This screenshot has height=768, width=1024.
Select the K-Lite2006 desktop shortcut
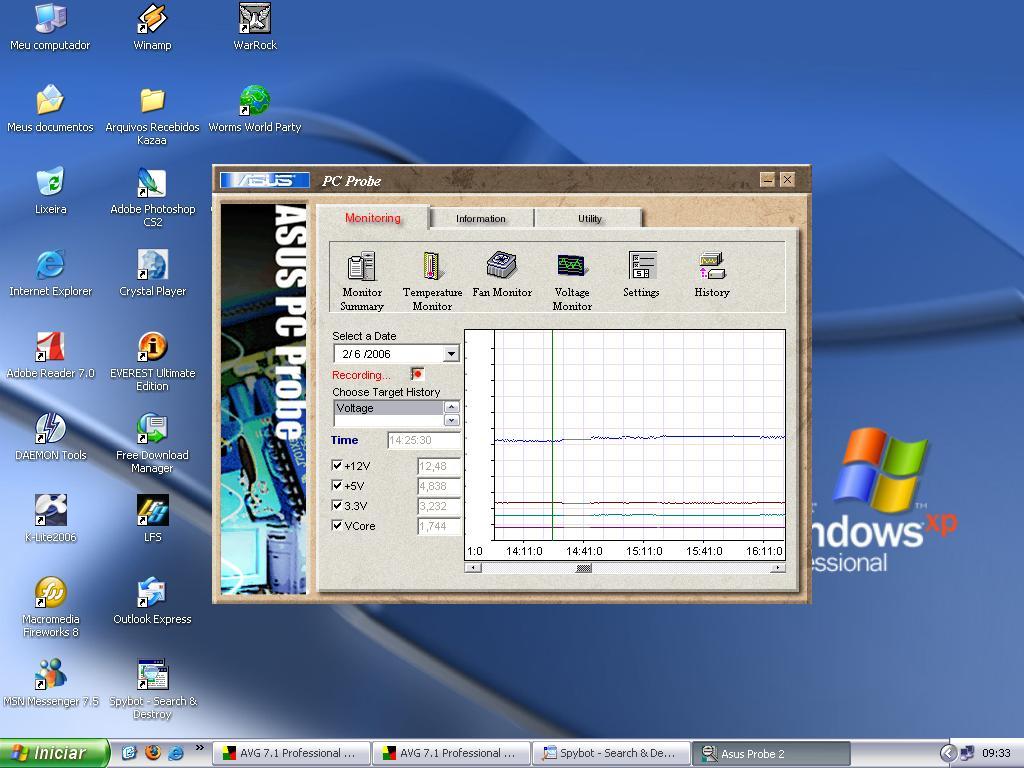[50, 519]
